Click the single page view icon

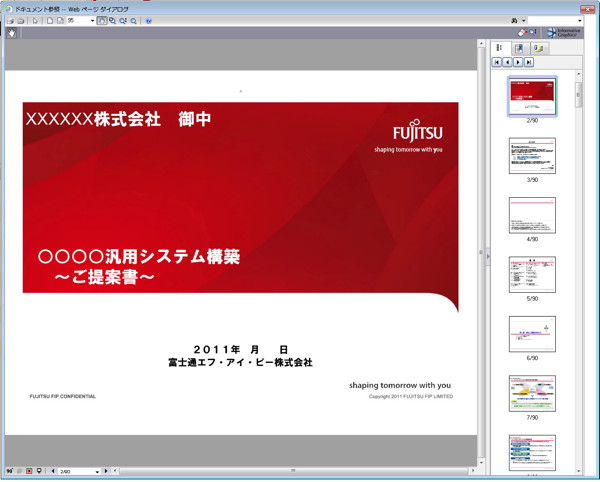pyautogui.click(x=50, y=21)
